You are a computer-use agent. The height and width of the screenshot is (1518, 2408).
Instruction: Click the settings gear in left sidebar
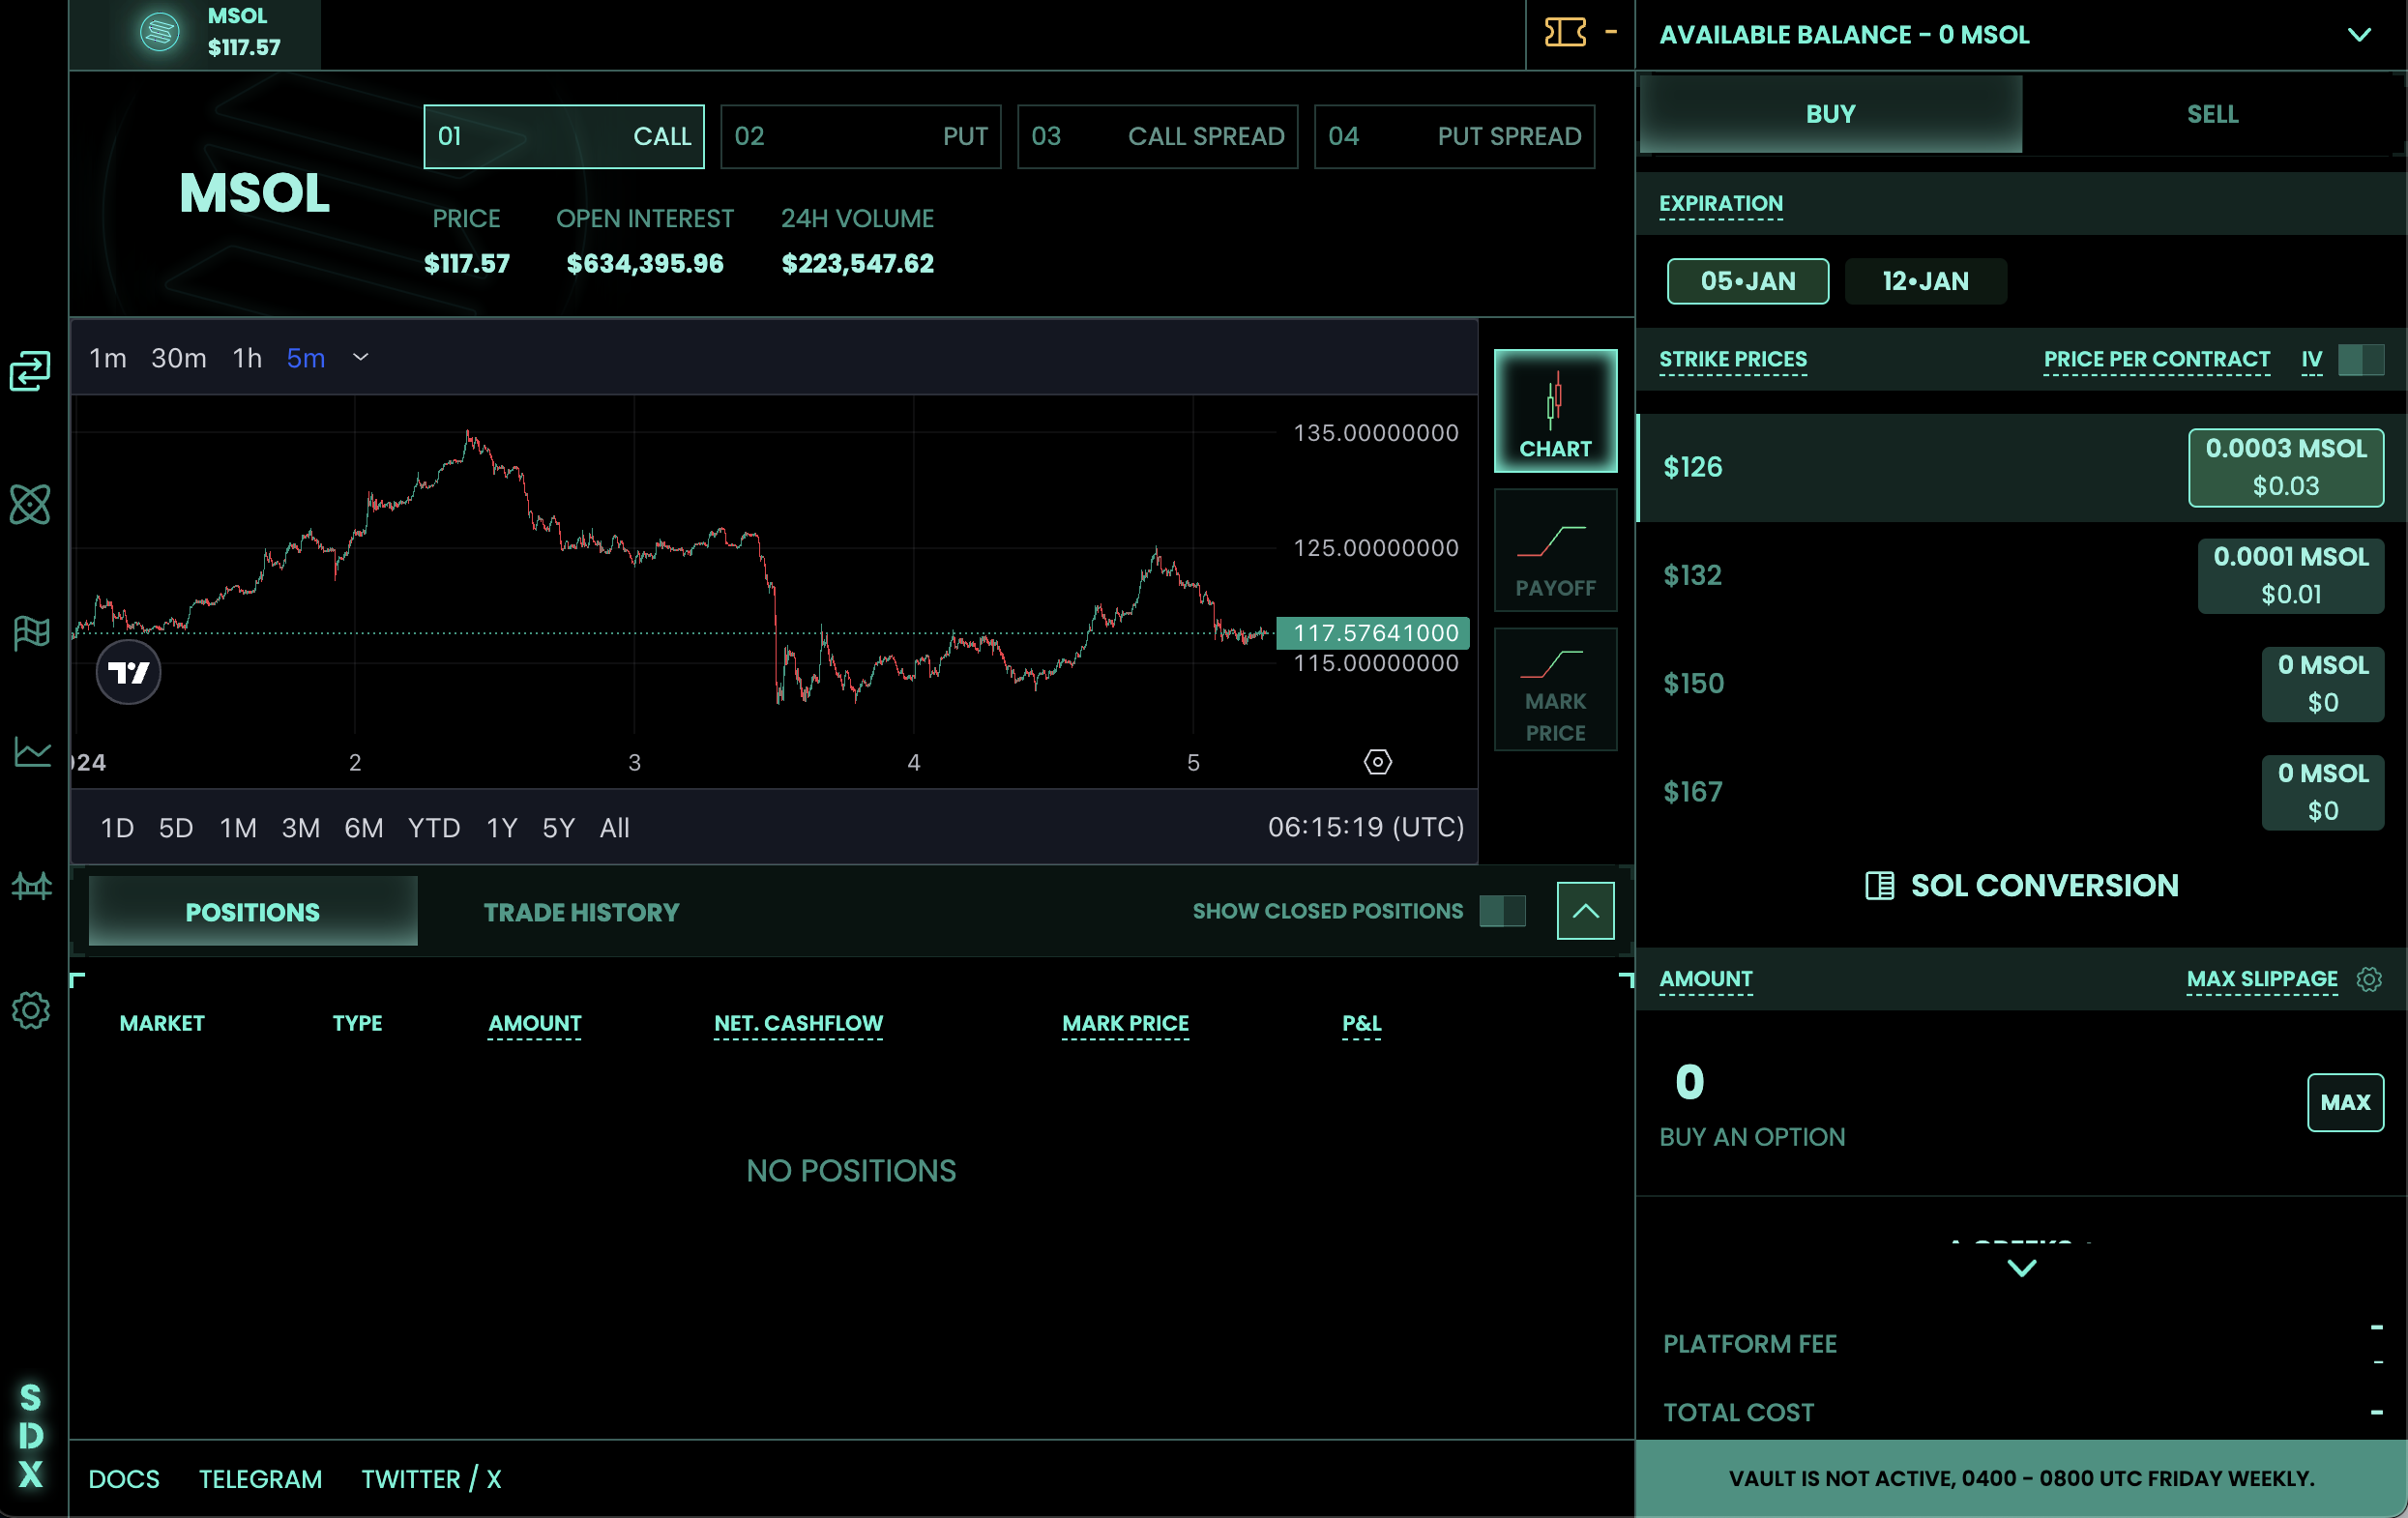pos(31,1010)
